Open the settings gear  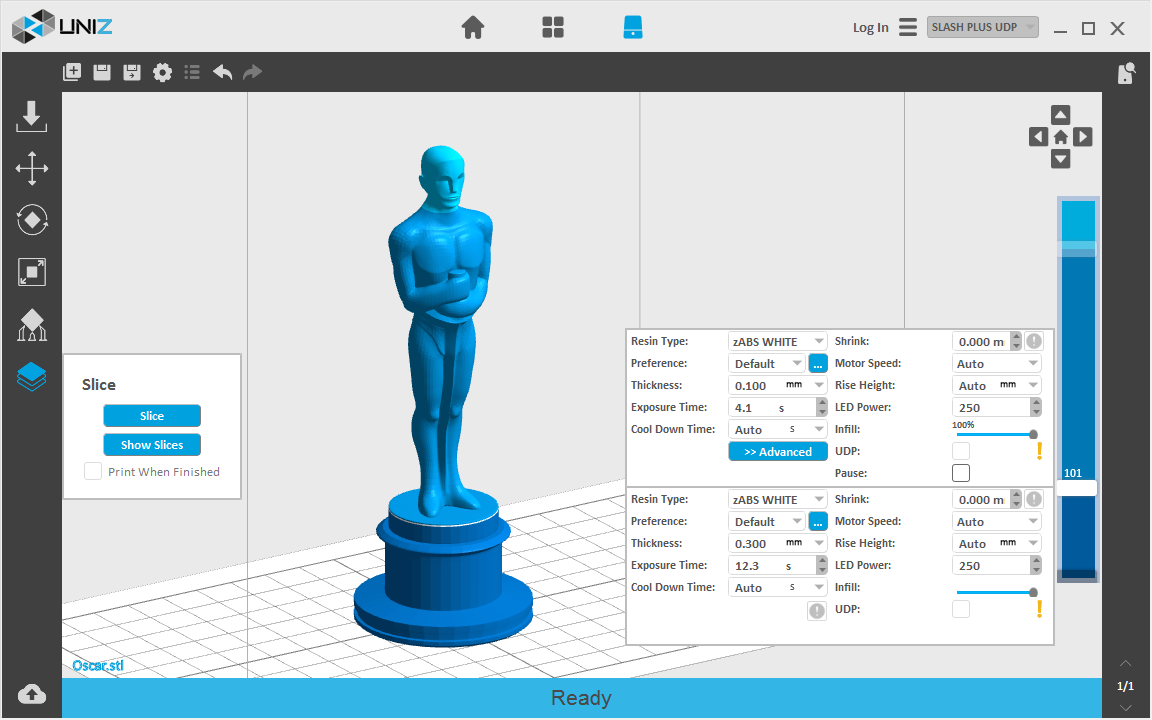(x=162, y=72)
